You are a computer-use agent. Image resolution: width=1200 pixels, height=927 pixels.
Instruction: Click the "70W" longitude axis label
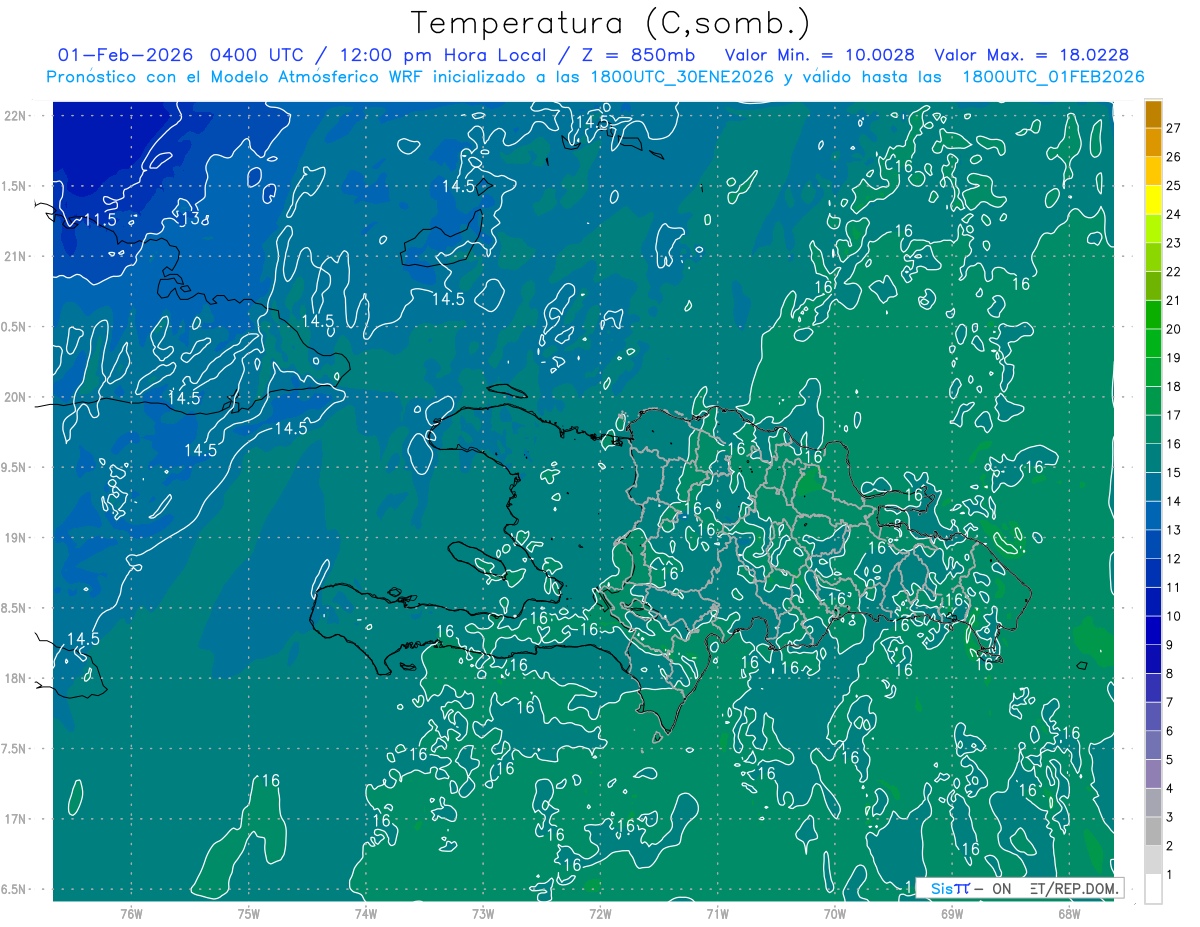835,913
